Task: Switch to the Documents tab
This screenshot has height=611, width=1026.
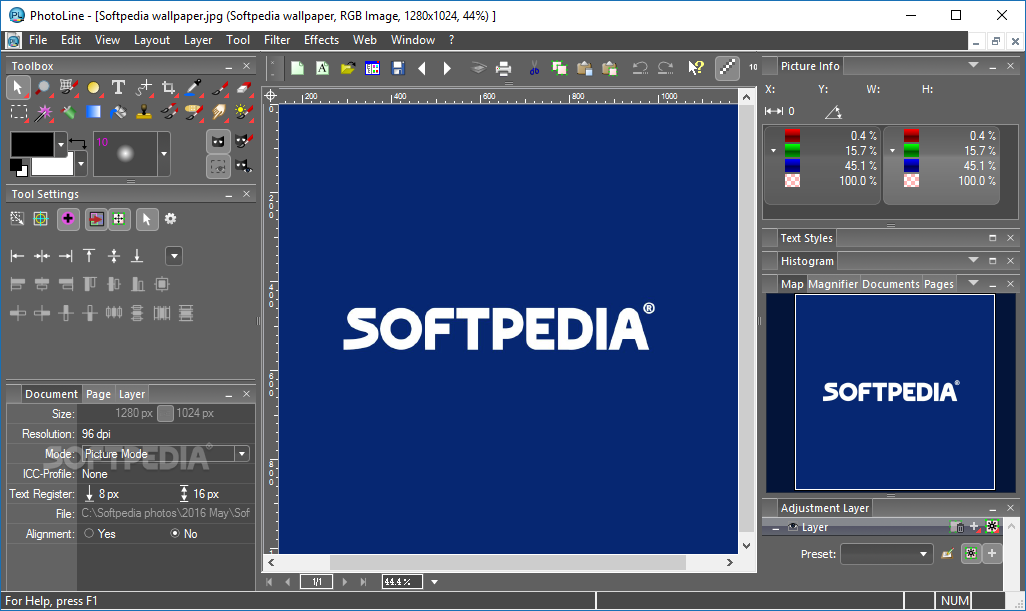Action: coord(891,284)
